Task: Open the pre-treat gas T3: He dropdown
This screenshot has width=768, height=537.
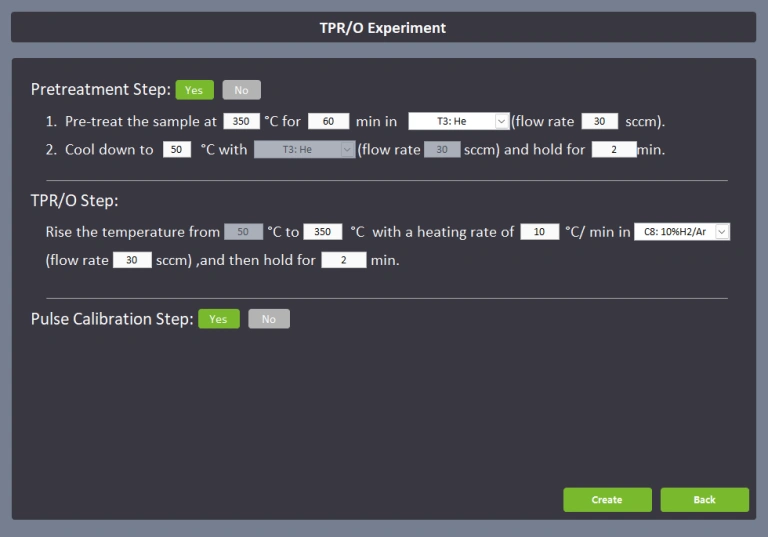Action: (x=459, y=121)
